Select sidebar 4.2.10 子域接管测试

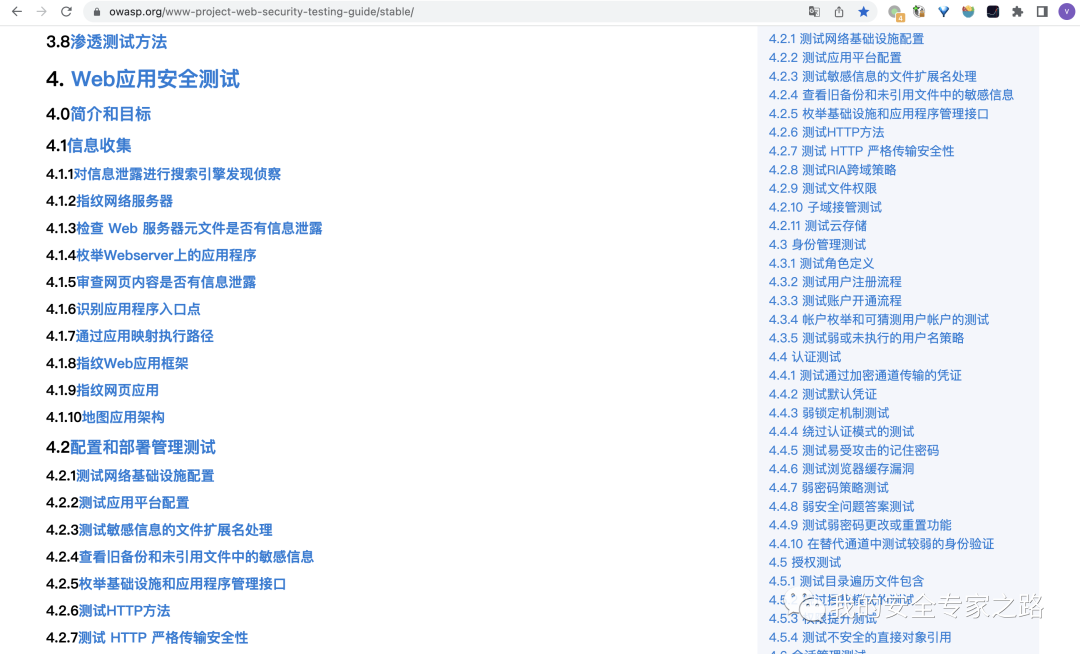point(825,207)
